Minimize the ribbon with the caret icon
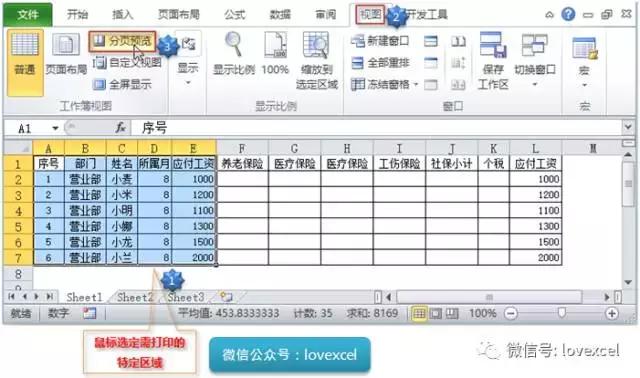640x378 pixels. coord(549,15)
